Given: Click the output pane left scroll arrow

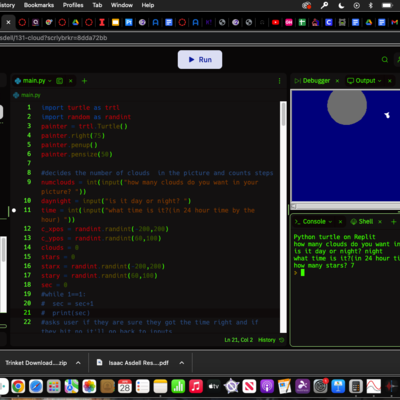Looking at the screenshot, I should click(294, 206).
